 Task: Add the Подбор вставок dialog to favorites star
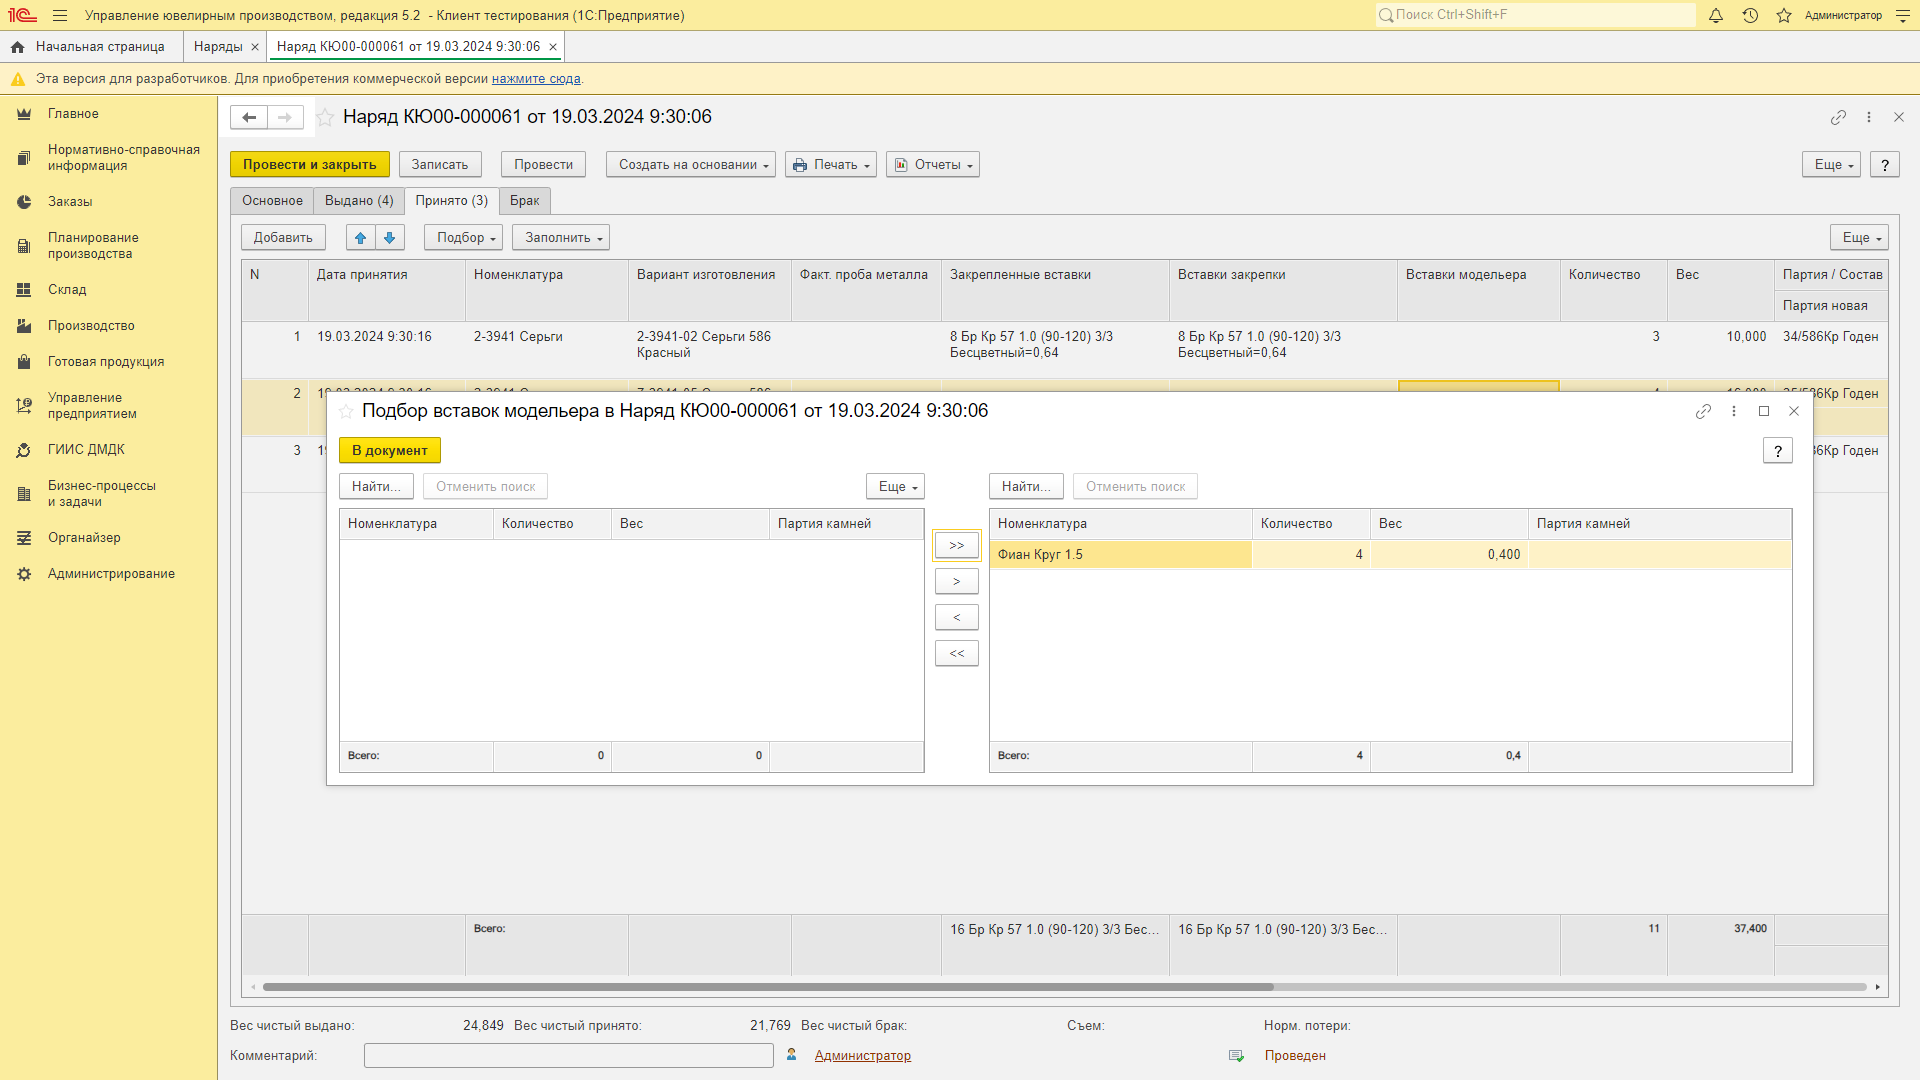point(346,412)
